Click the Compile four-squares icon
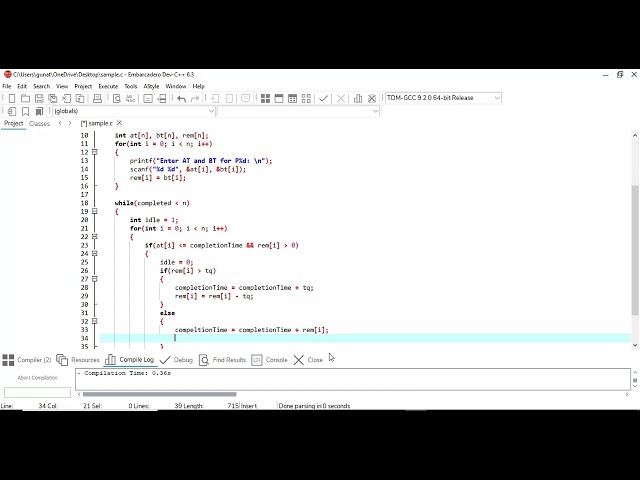The width and height of the screenshot is (640, 480). pos(265,98)
